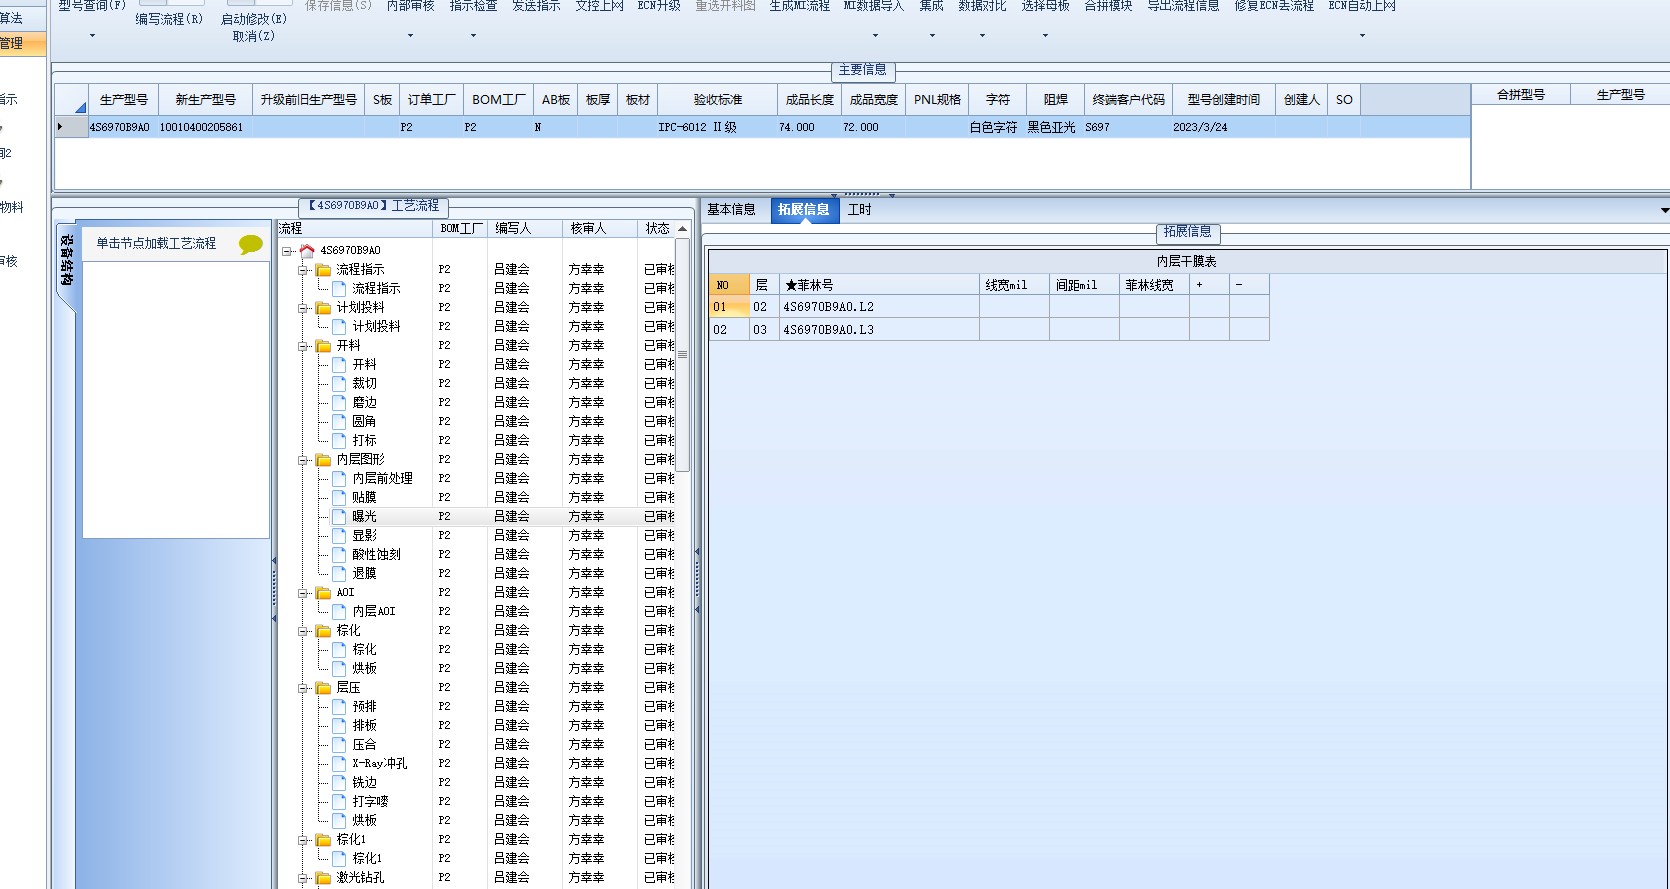Screen dimensions: 1670x889
Task: Click the document icon beside X-Ray冲孔
Action: click(x=339, y=764)
